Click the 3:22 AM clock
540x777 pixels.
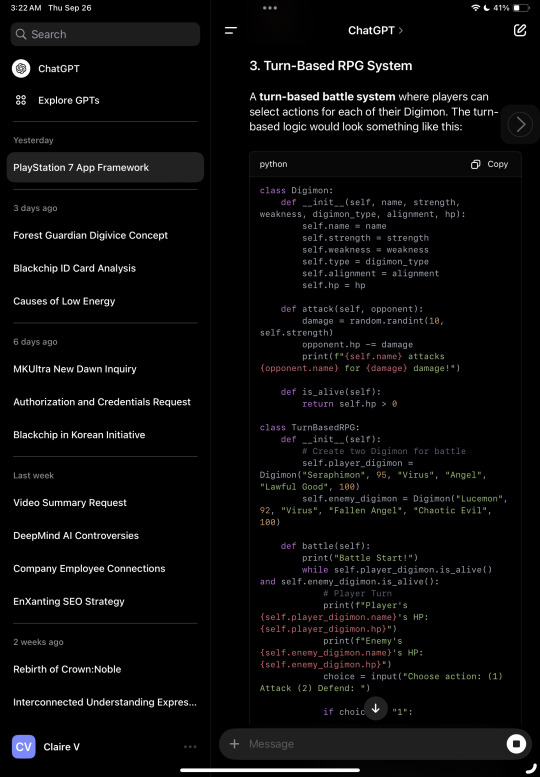26,8
